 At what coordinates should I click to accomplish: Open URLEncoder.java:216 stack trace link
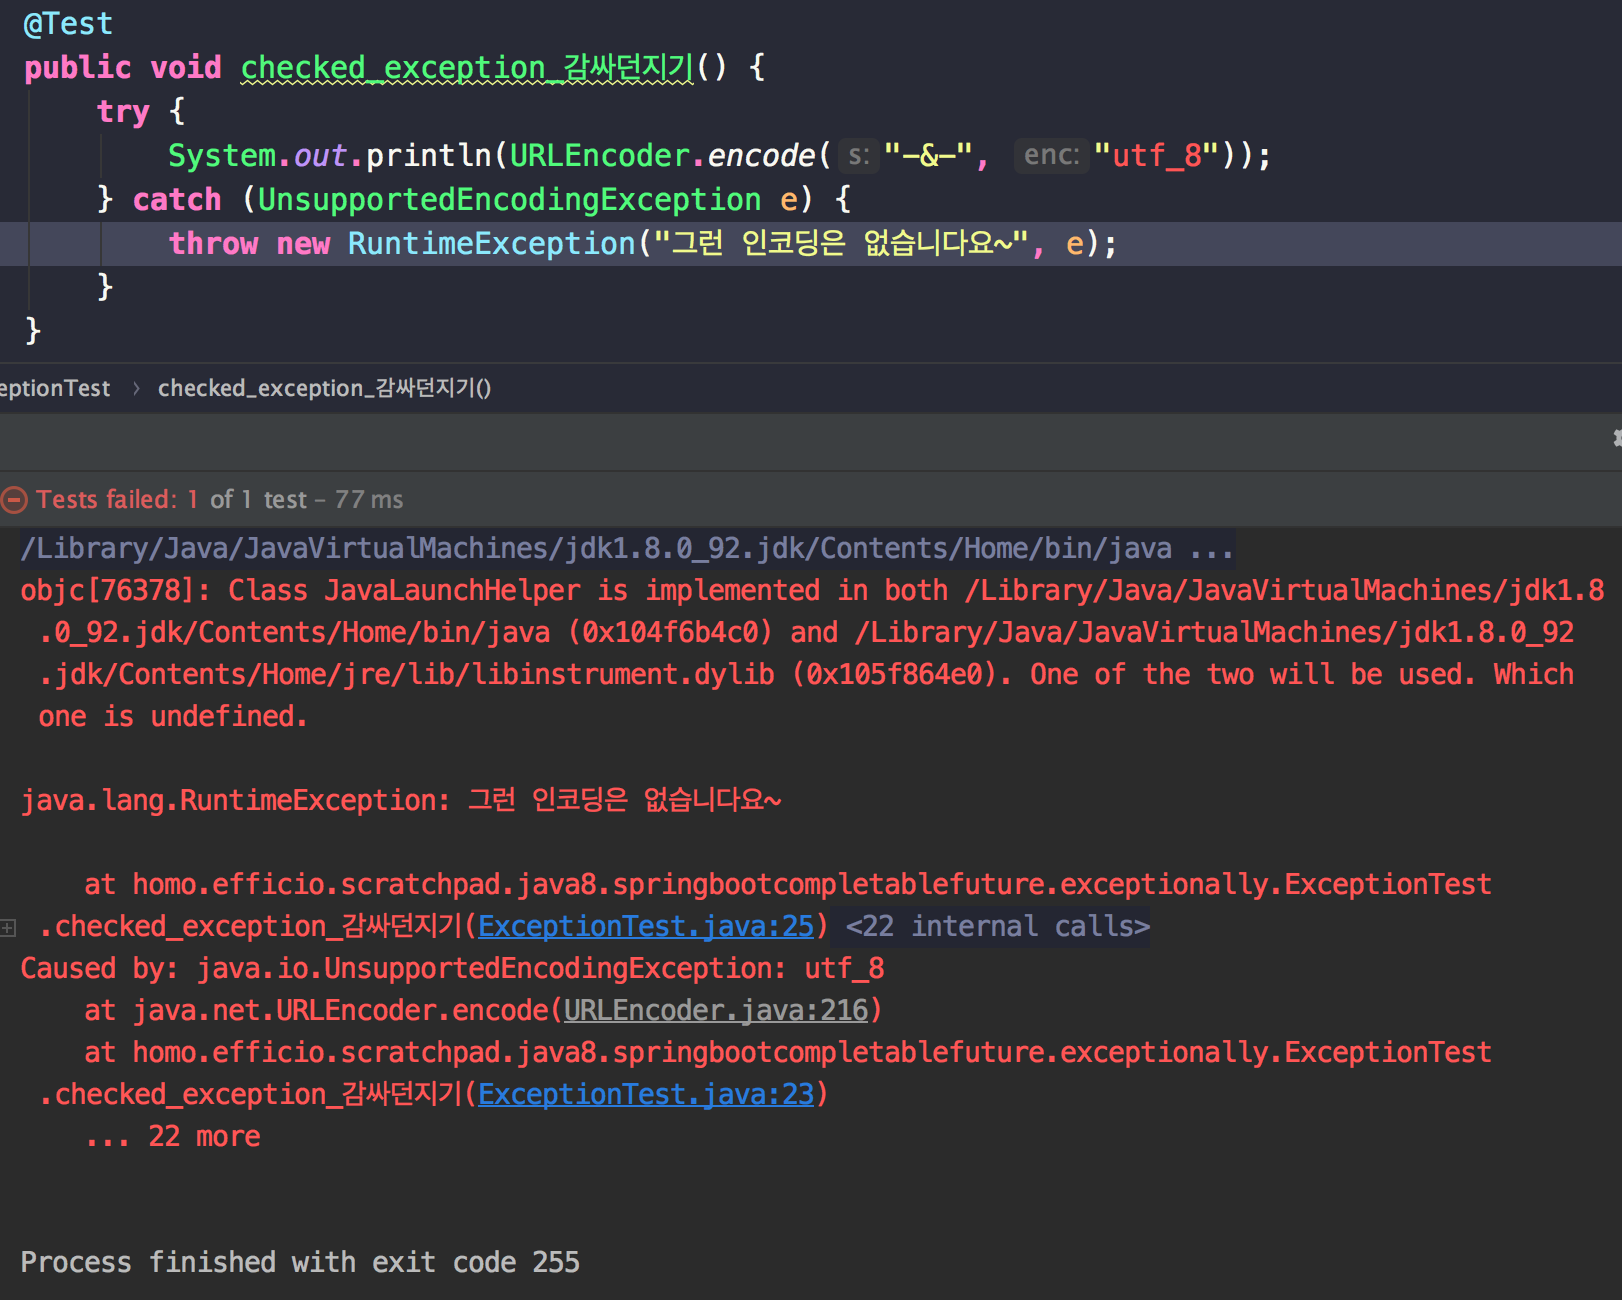(716, 1010)
